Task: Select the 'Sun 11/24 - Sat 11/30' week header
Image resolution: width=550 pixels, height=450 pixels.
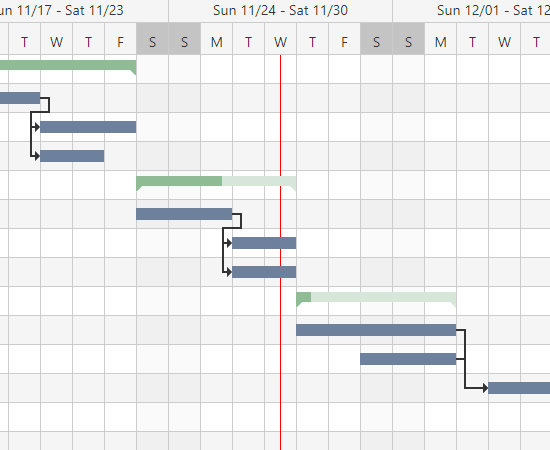Action: coord(280,11)
